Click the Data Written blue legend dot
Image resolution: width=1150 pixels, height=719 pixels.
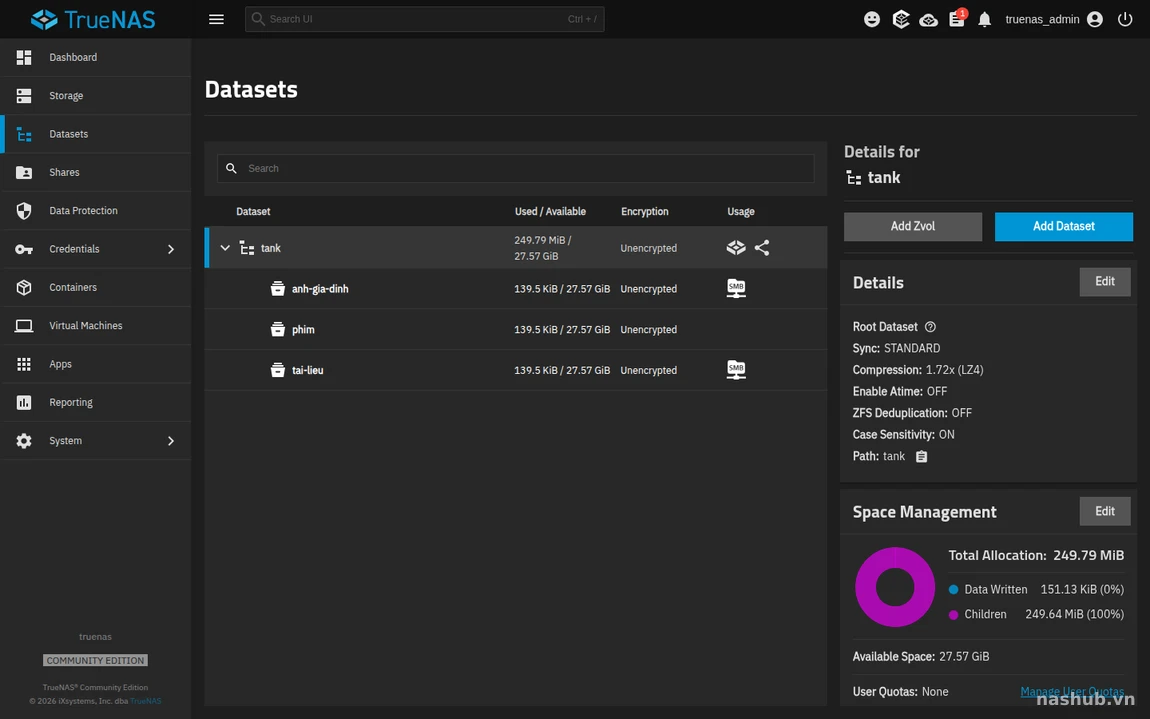coord(953,589)
